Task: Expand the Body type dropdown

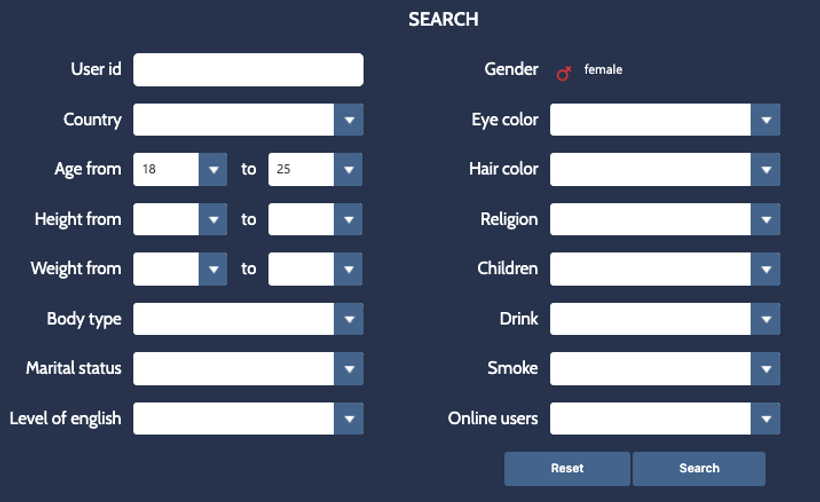Action: tap(248, 318)
